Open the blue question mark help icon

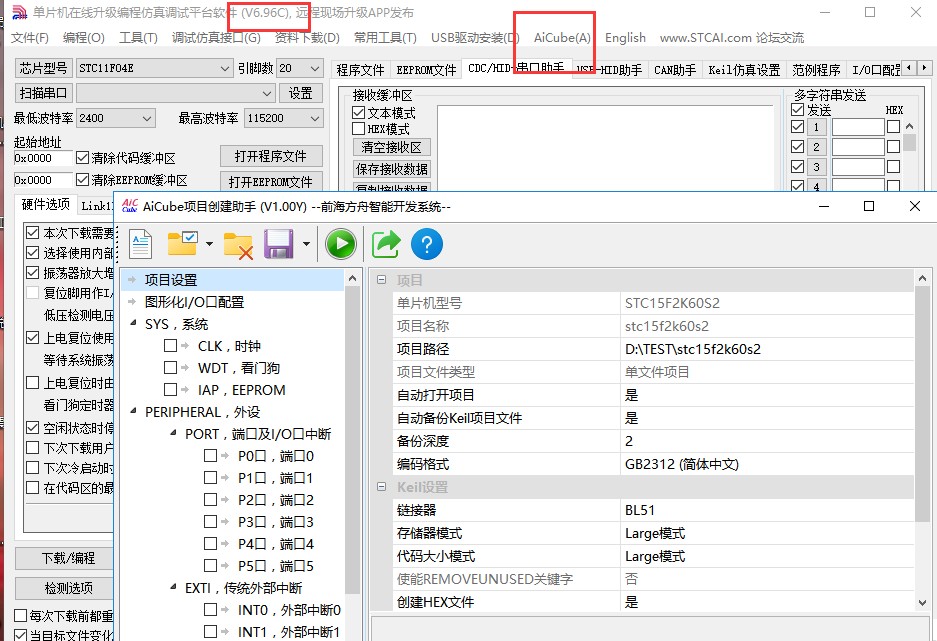coord(427,244)
